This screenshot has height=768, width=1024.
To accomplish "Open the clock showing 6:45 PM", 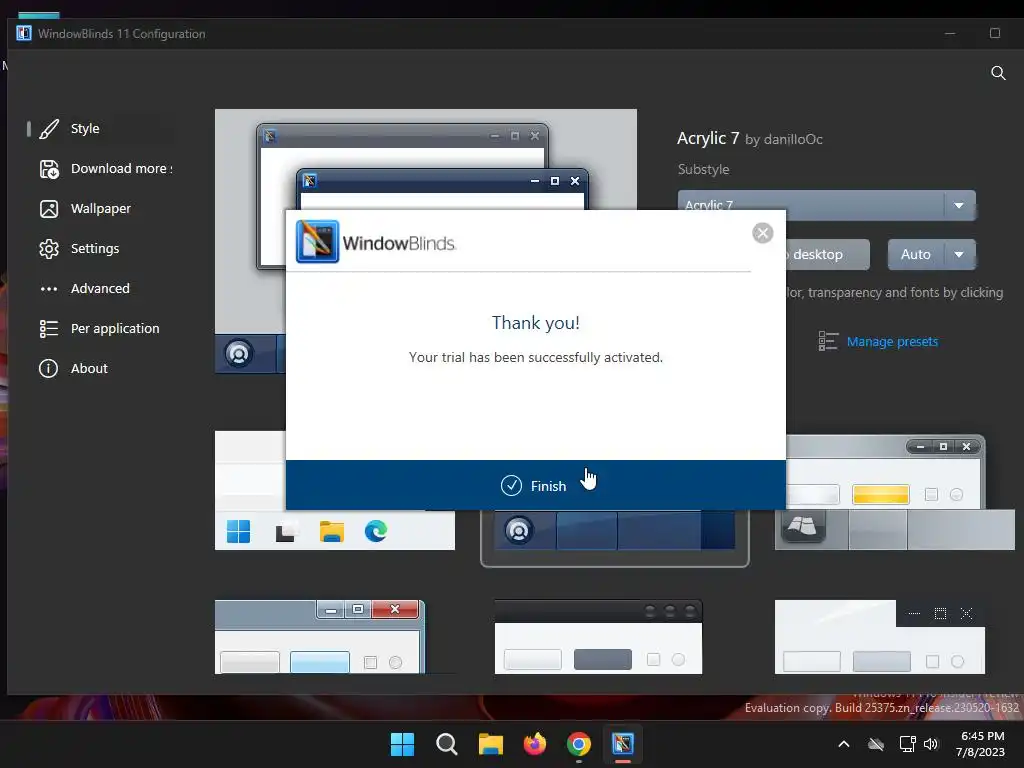I will coord(982,744).
